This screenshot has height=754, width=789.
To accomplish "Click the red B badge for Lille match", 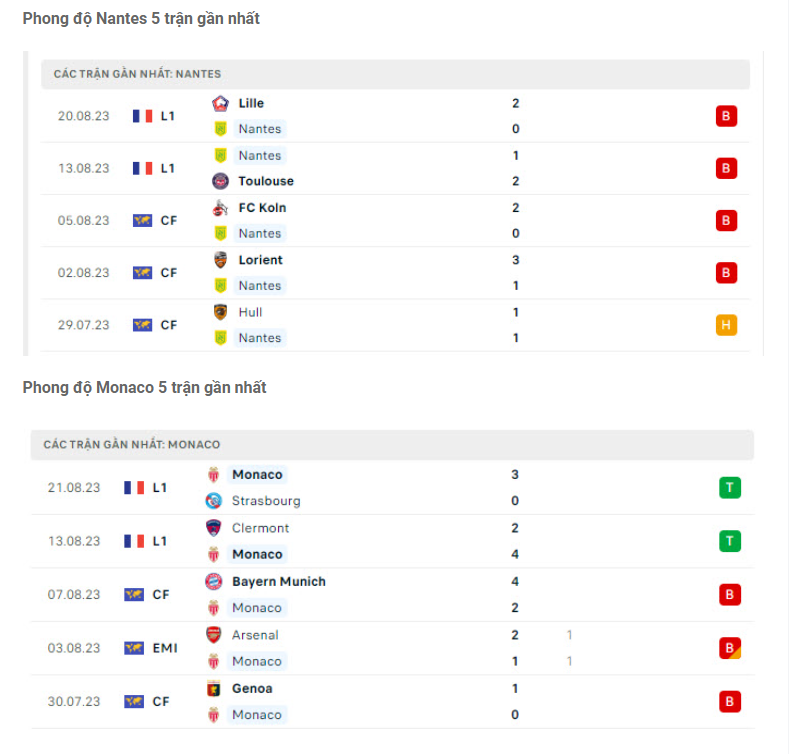I will (x=726, y=116).
